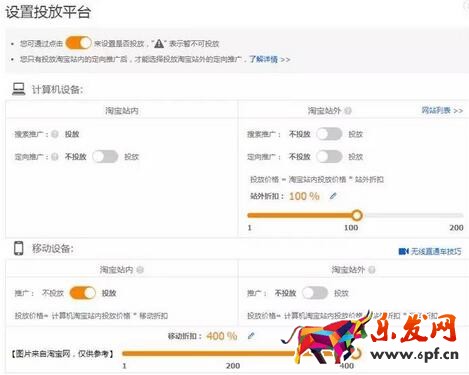Edit 站外折扣 with the pencil icon
Image resolution: width=469 pixels, height=375 pixels.
tap(333, 196)
